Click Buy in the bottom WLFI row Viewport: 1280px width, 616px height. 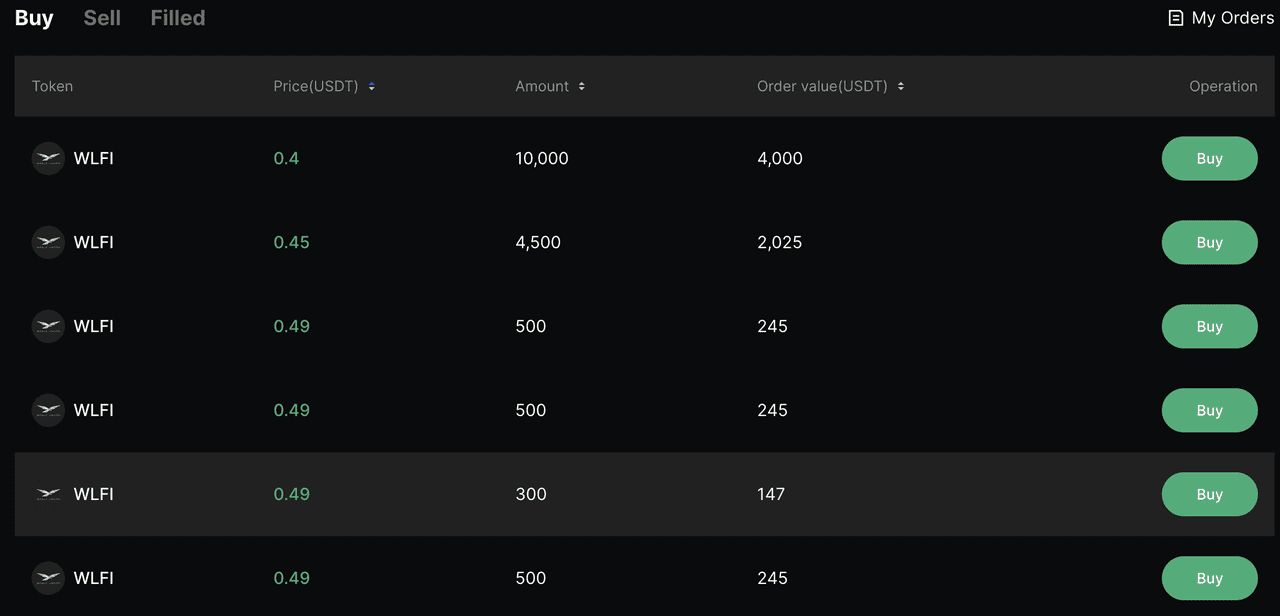1209,578
